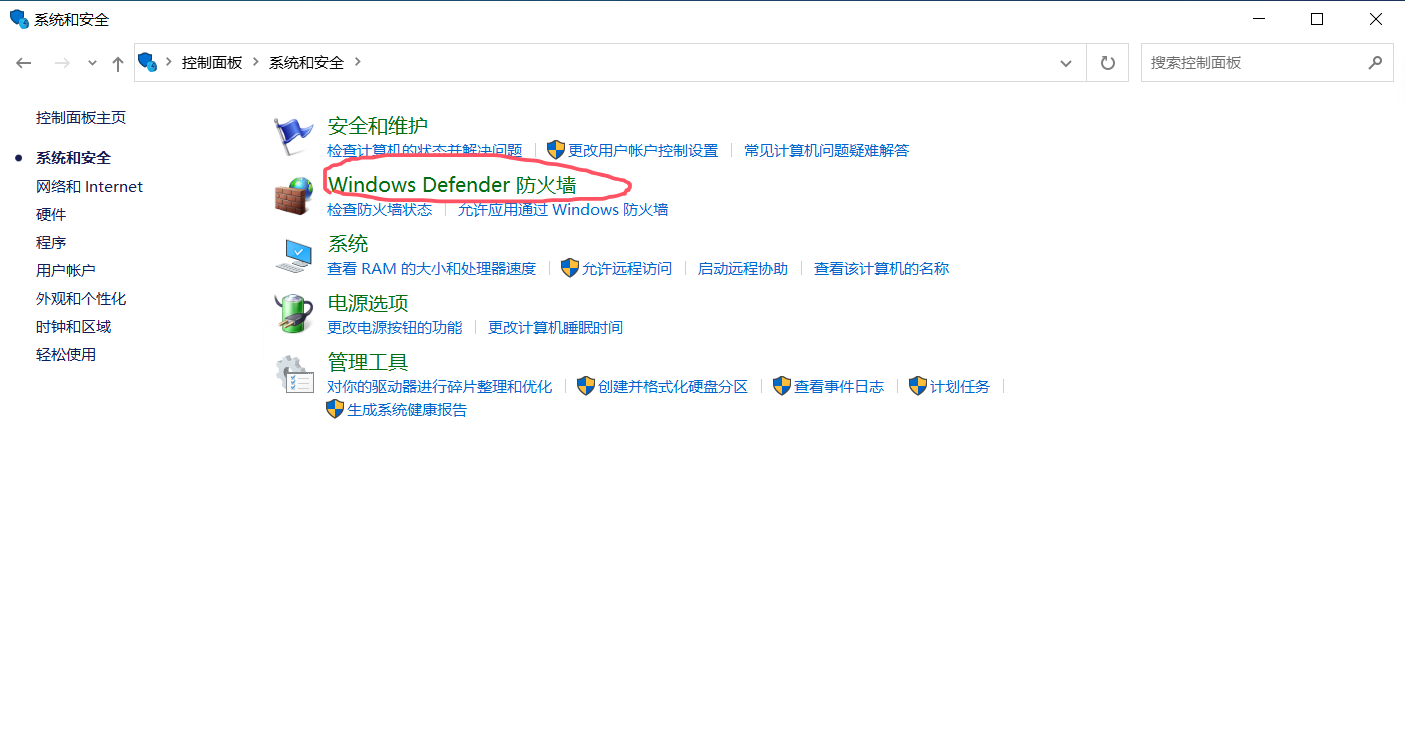Click 查看该计算机的名称 link
1405x740 pixels.
pos(882,268)
